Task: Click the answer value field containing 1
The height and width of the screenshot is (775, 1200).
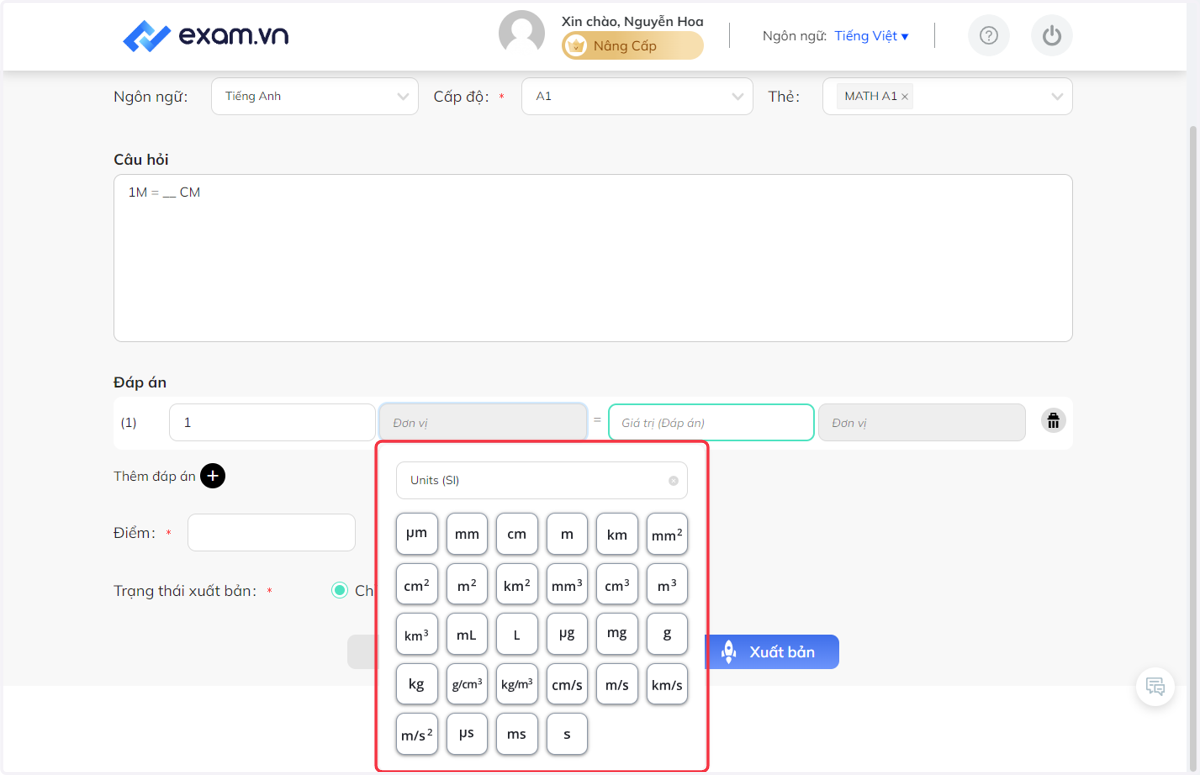Action: click(x=272, y=422)
